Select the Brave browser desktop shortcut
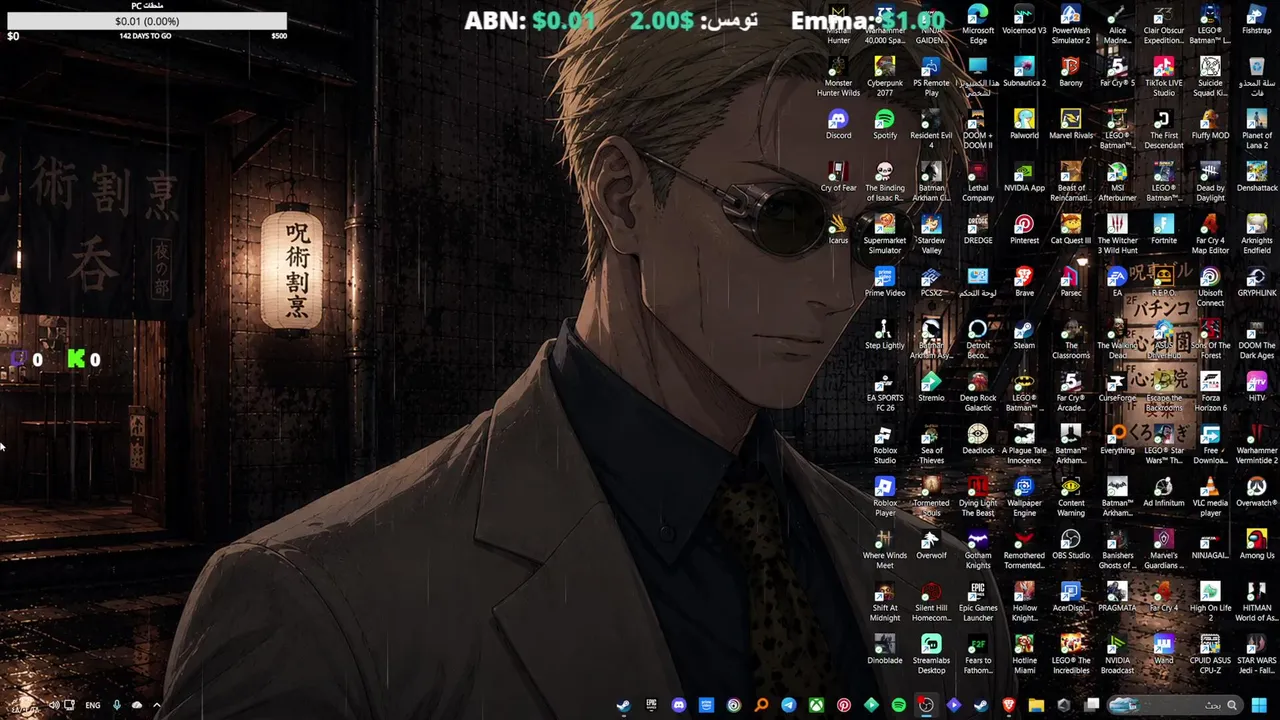The width and height of the screenshot is (1280, 720). (x=1024, y=282)
